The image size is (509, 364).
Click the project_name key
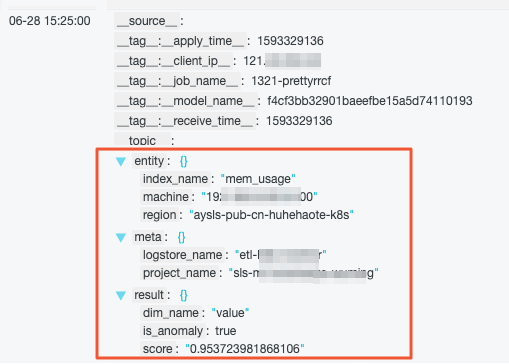coord(179,273)
